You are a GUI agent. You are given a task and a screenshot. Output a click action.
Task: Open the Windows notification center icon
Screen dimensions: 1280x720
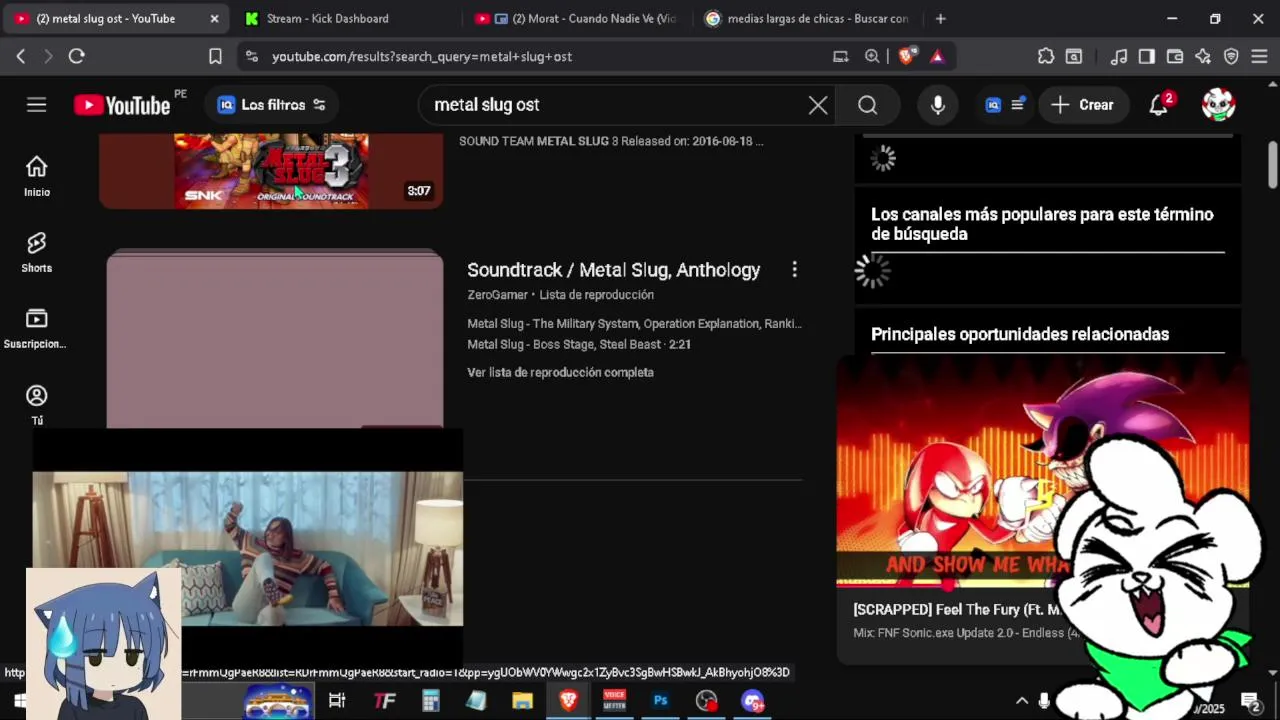click(1250, 701)
